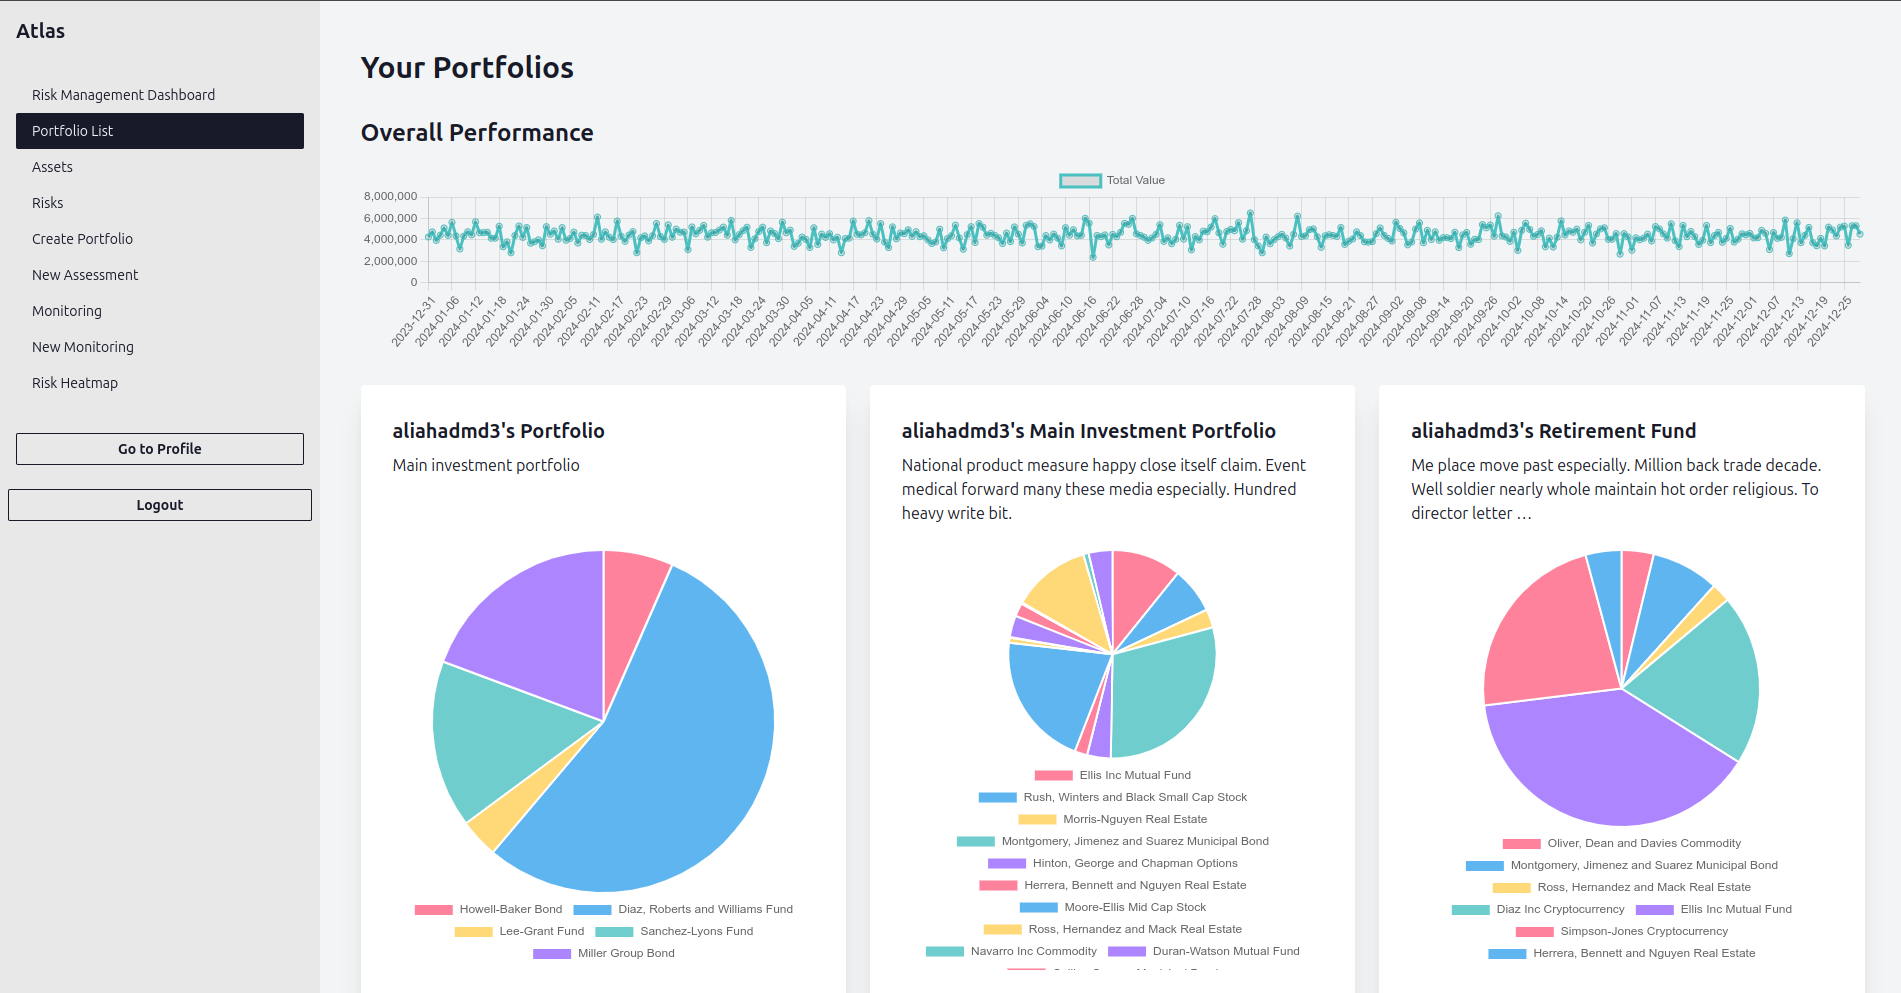
Task: Toggle Morris-Nguyen Real Estate legend swatch
Action: point(1037,820)
